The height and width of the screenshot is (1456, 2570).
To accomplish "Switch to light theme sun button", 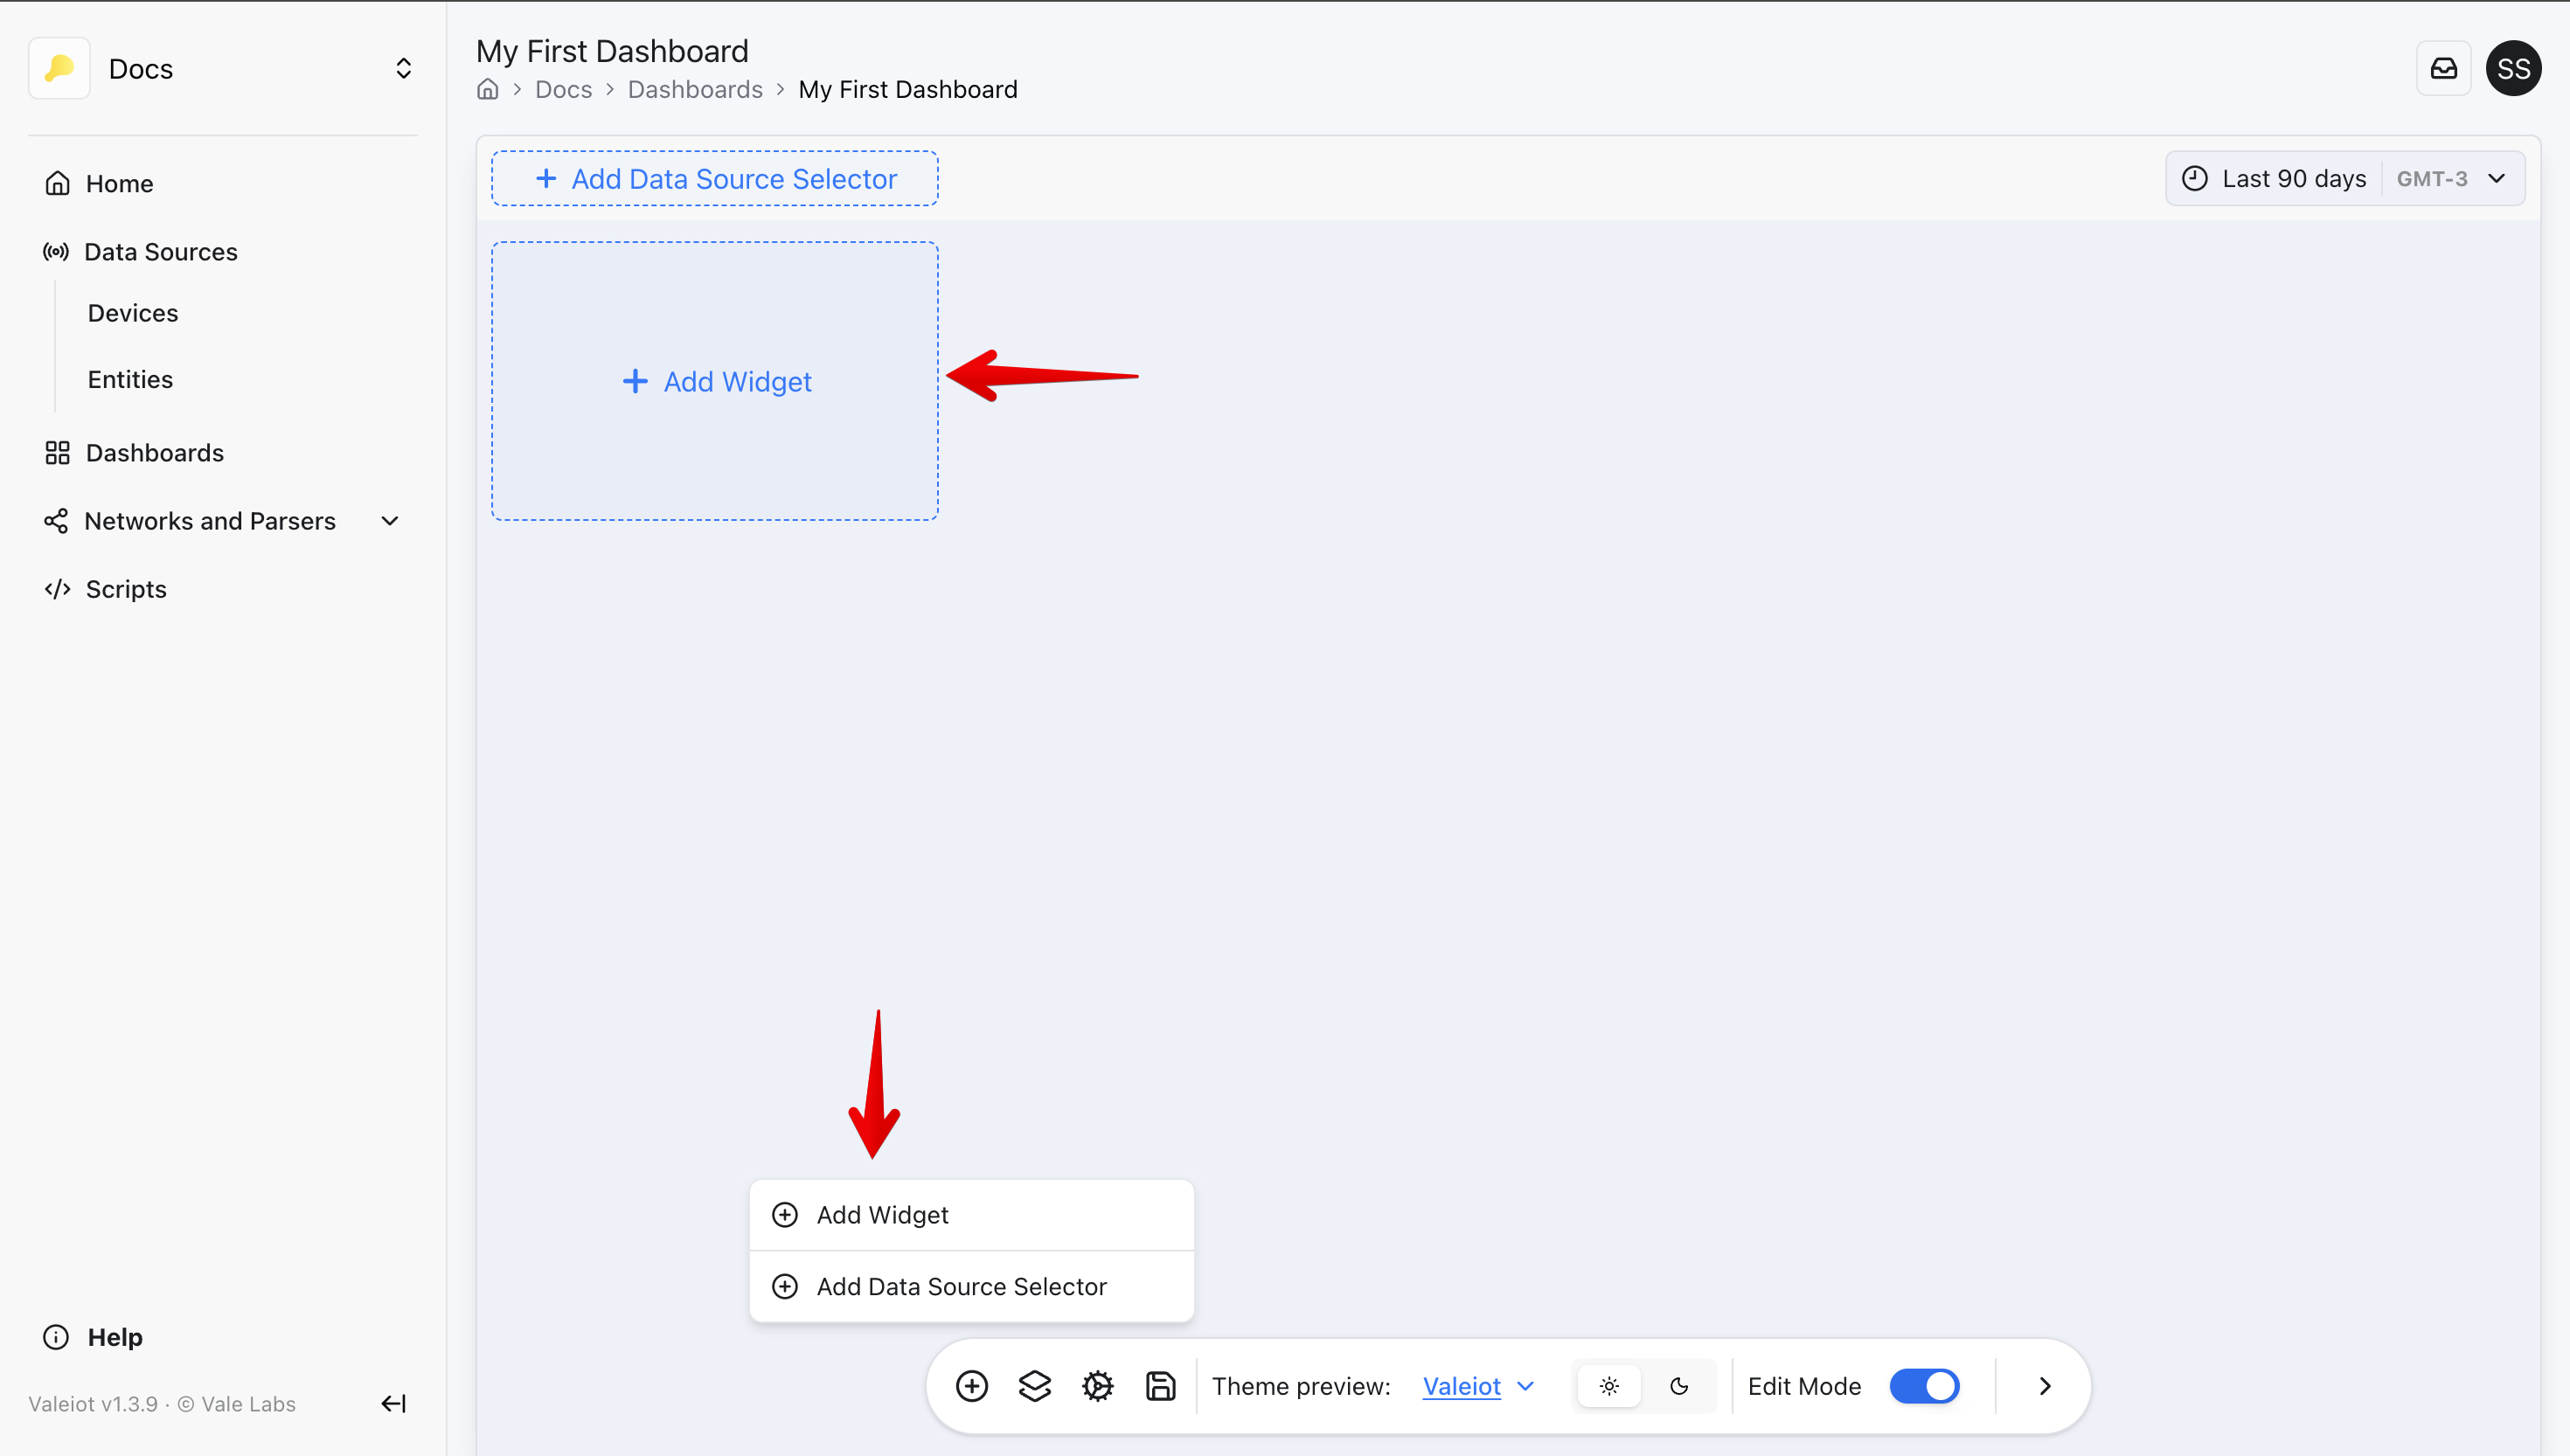I will click(x=1608, y=1386).
